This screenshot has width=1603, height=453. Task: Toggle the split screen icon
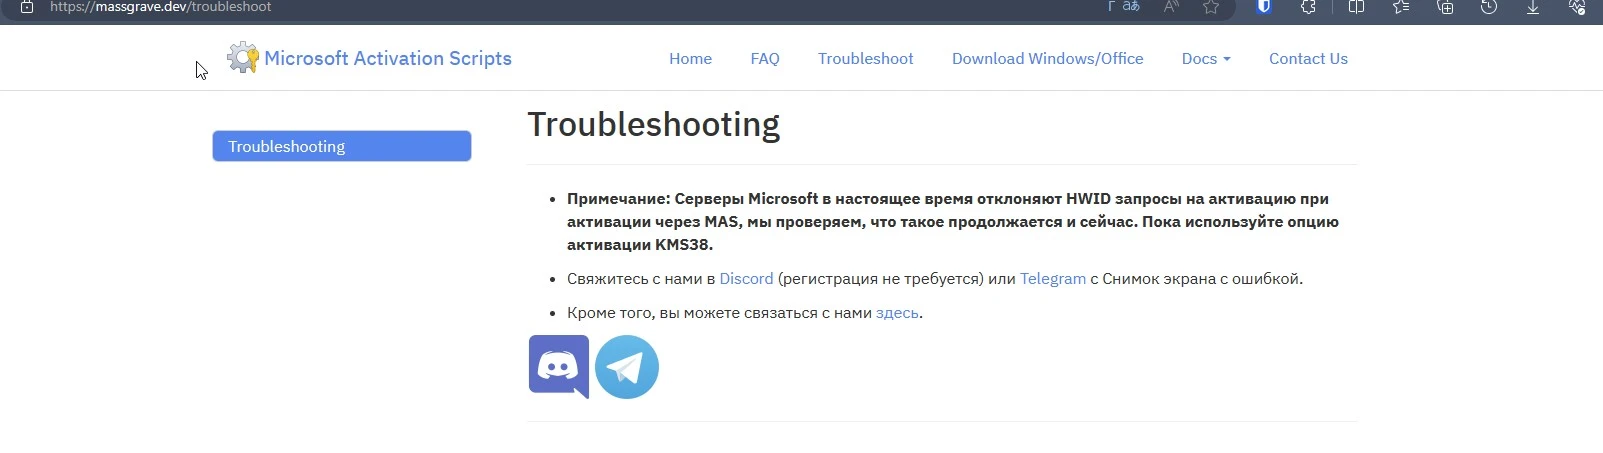(x=1356, y=7)
